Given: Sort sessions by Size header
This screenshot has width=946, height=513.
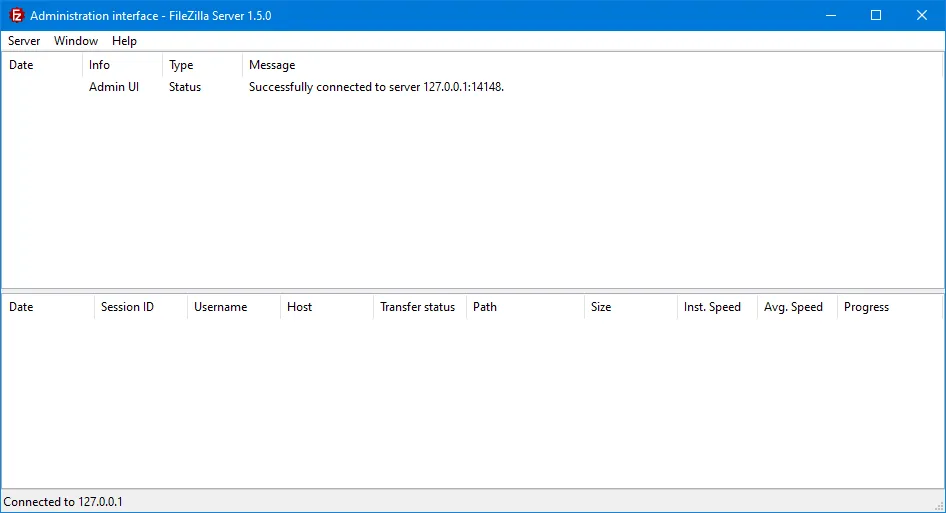Looking at the screenshot, I should tap(631, 307).
